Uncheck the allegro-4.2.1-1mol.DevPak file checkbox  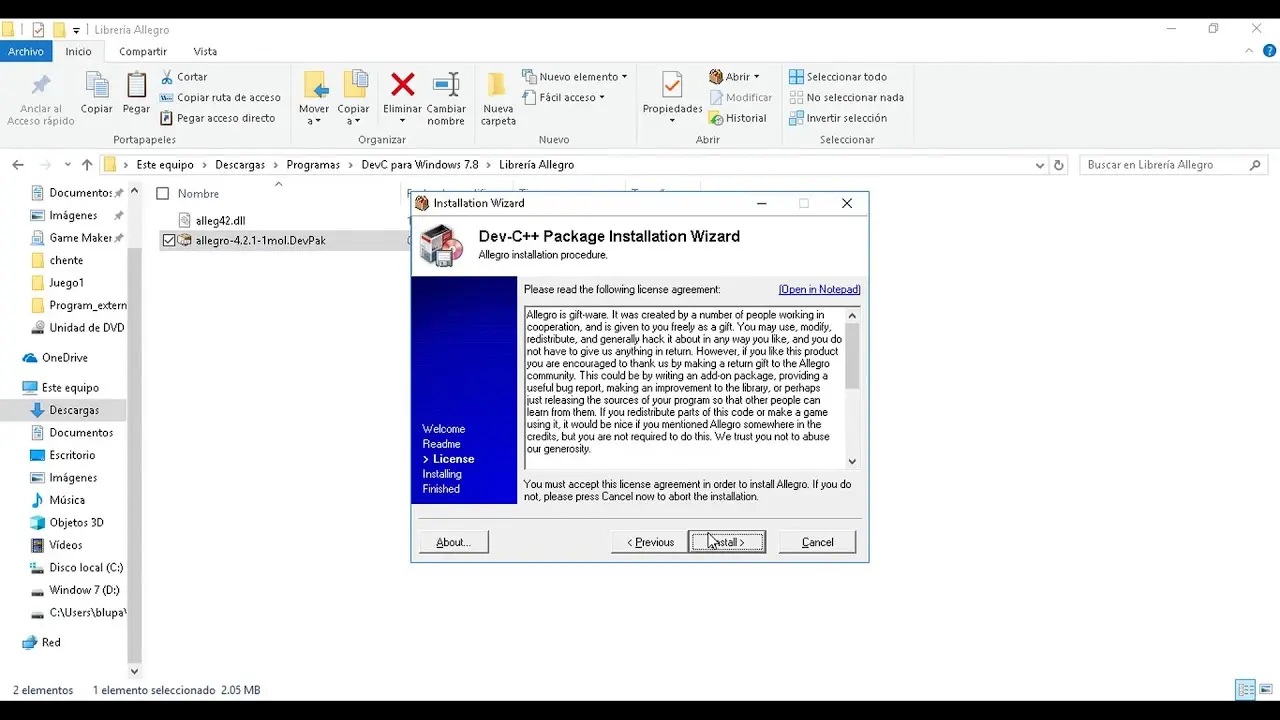click(x=169, y=240)
